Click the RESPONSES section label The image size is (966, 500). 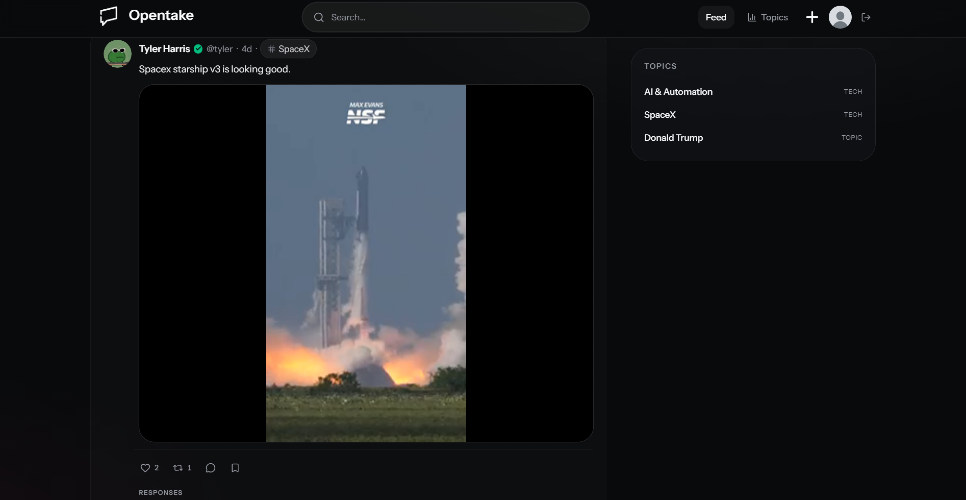click(x=160, y=493)
